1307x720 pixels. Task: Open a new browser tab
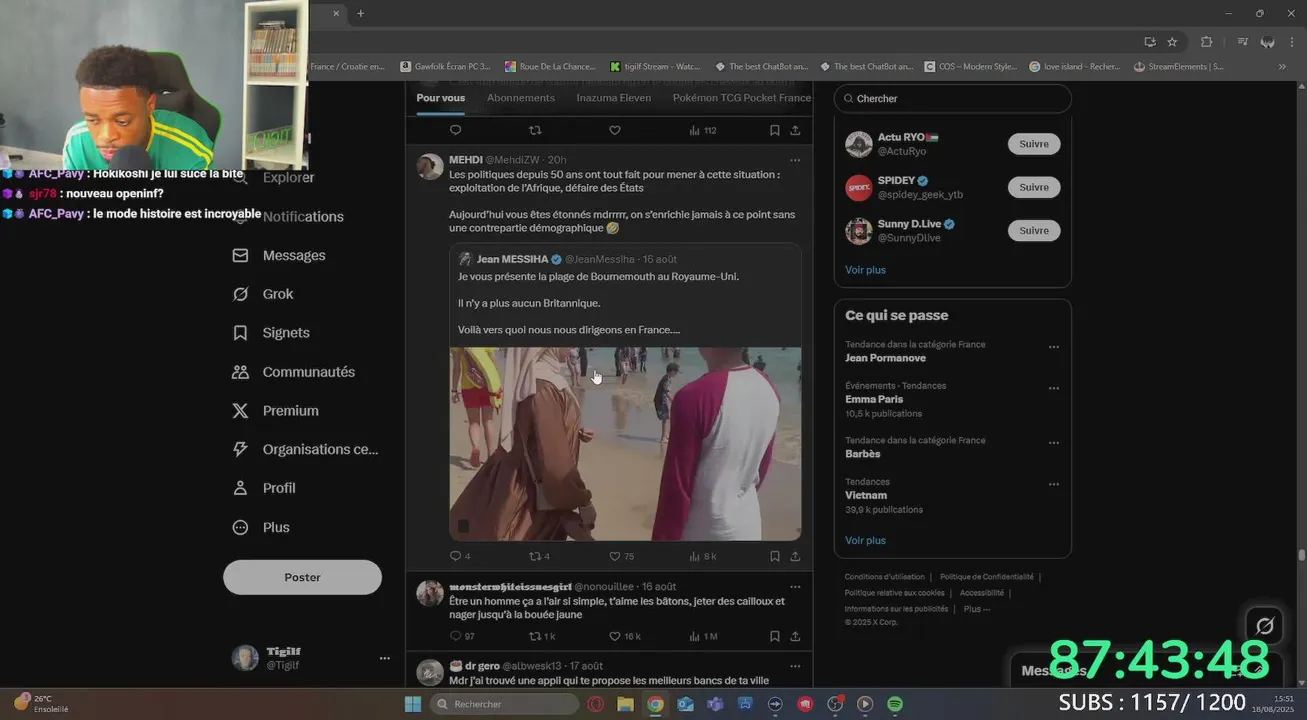point(361,13)
